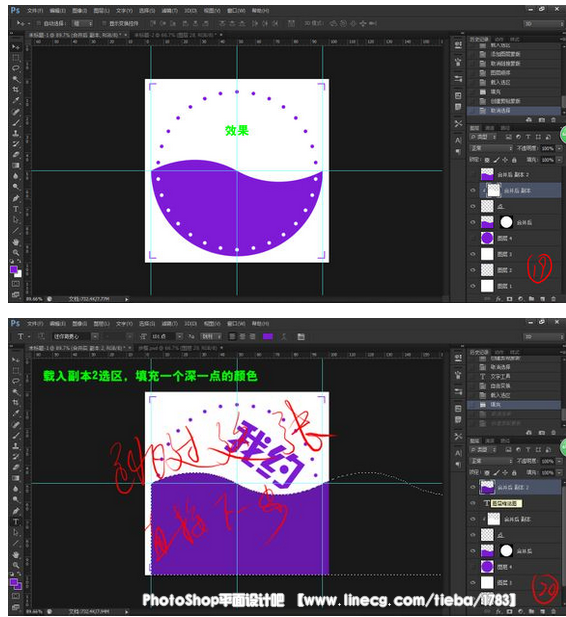The height and width of the screenshot is (617, 566).
Task: Hide 图层 1 layer in upper Layers panel
Action: (473, 286)
